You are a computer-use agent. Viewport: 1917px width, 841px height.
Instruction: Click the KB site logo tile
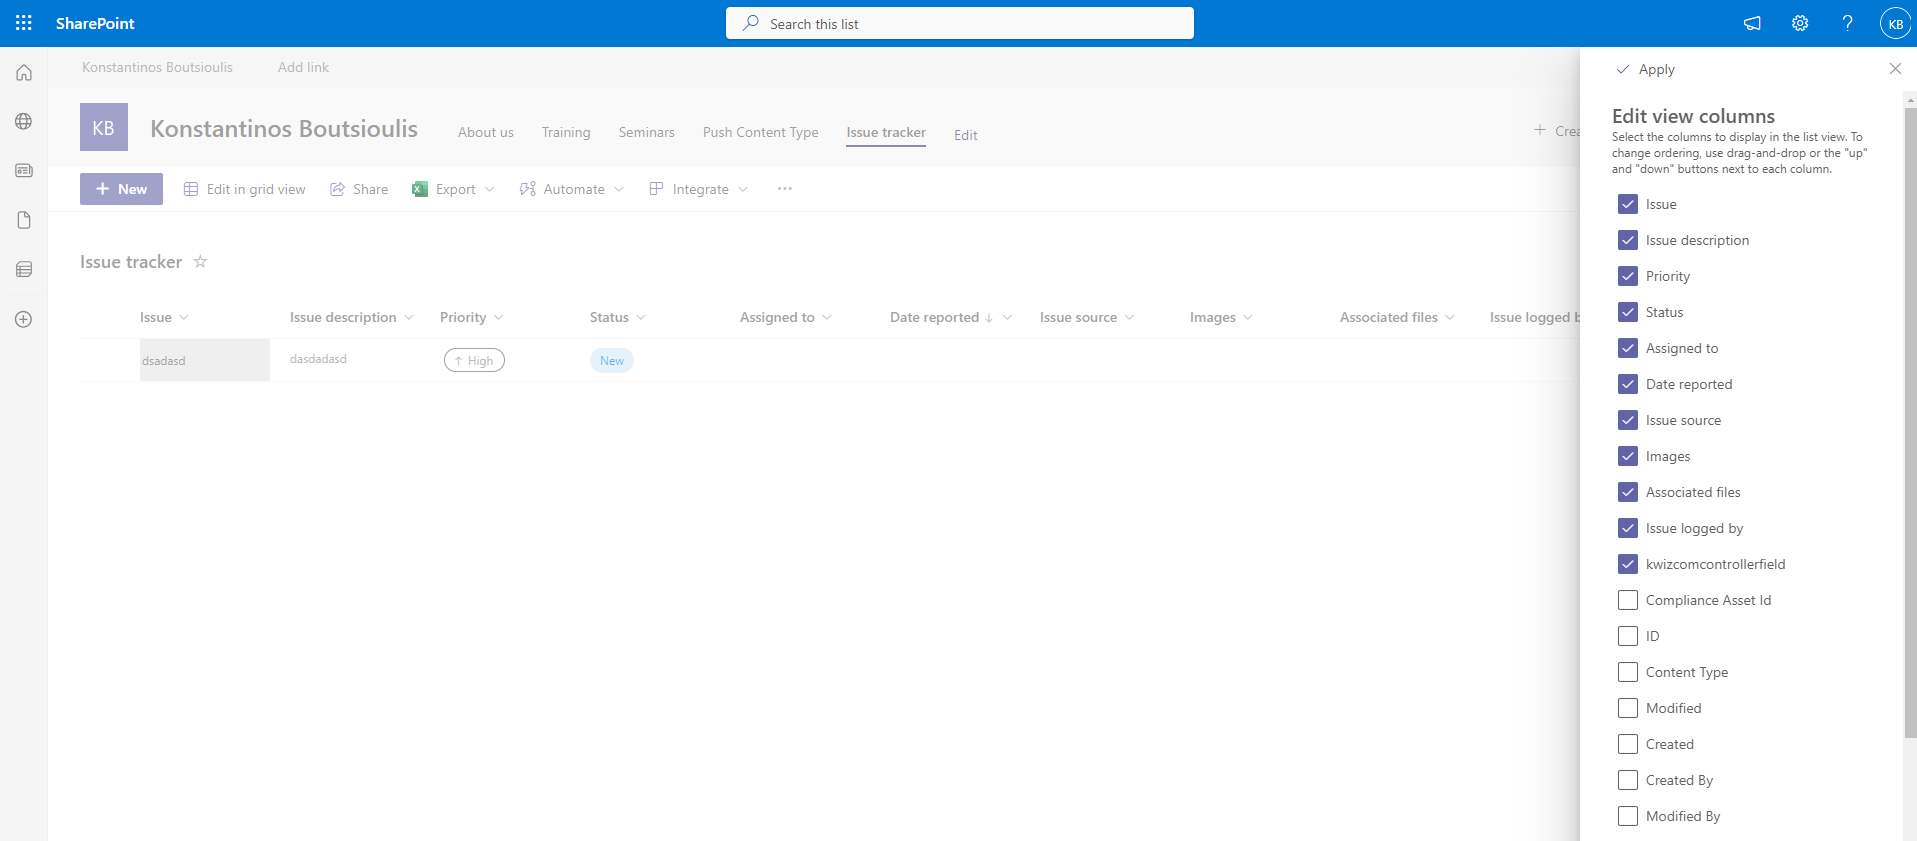tap(104, 127)
